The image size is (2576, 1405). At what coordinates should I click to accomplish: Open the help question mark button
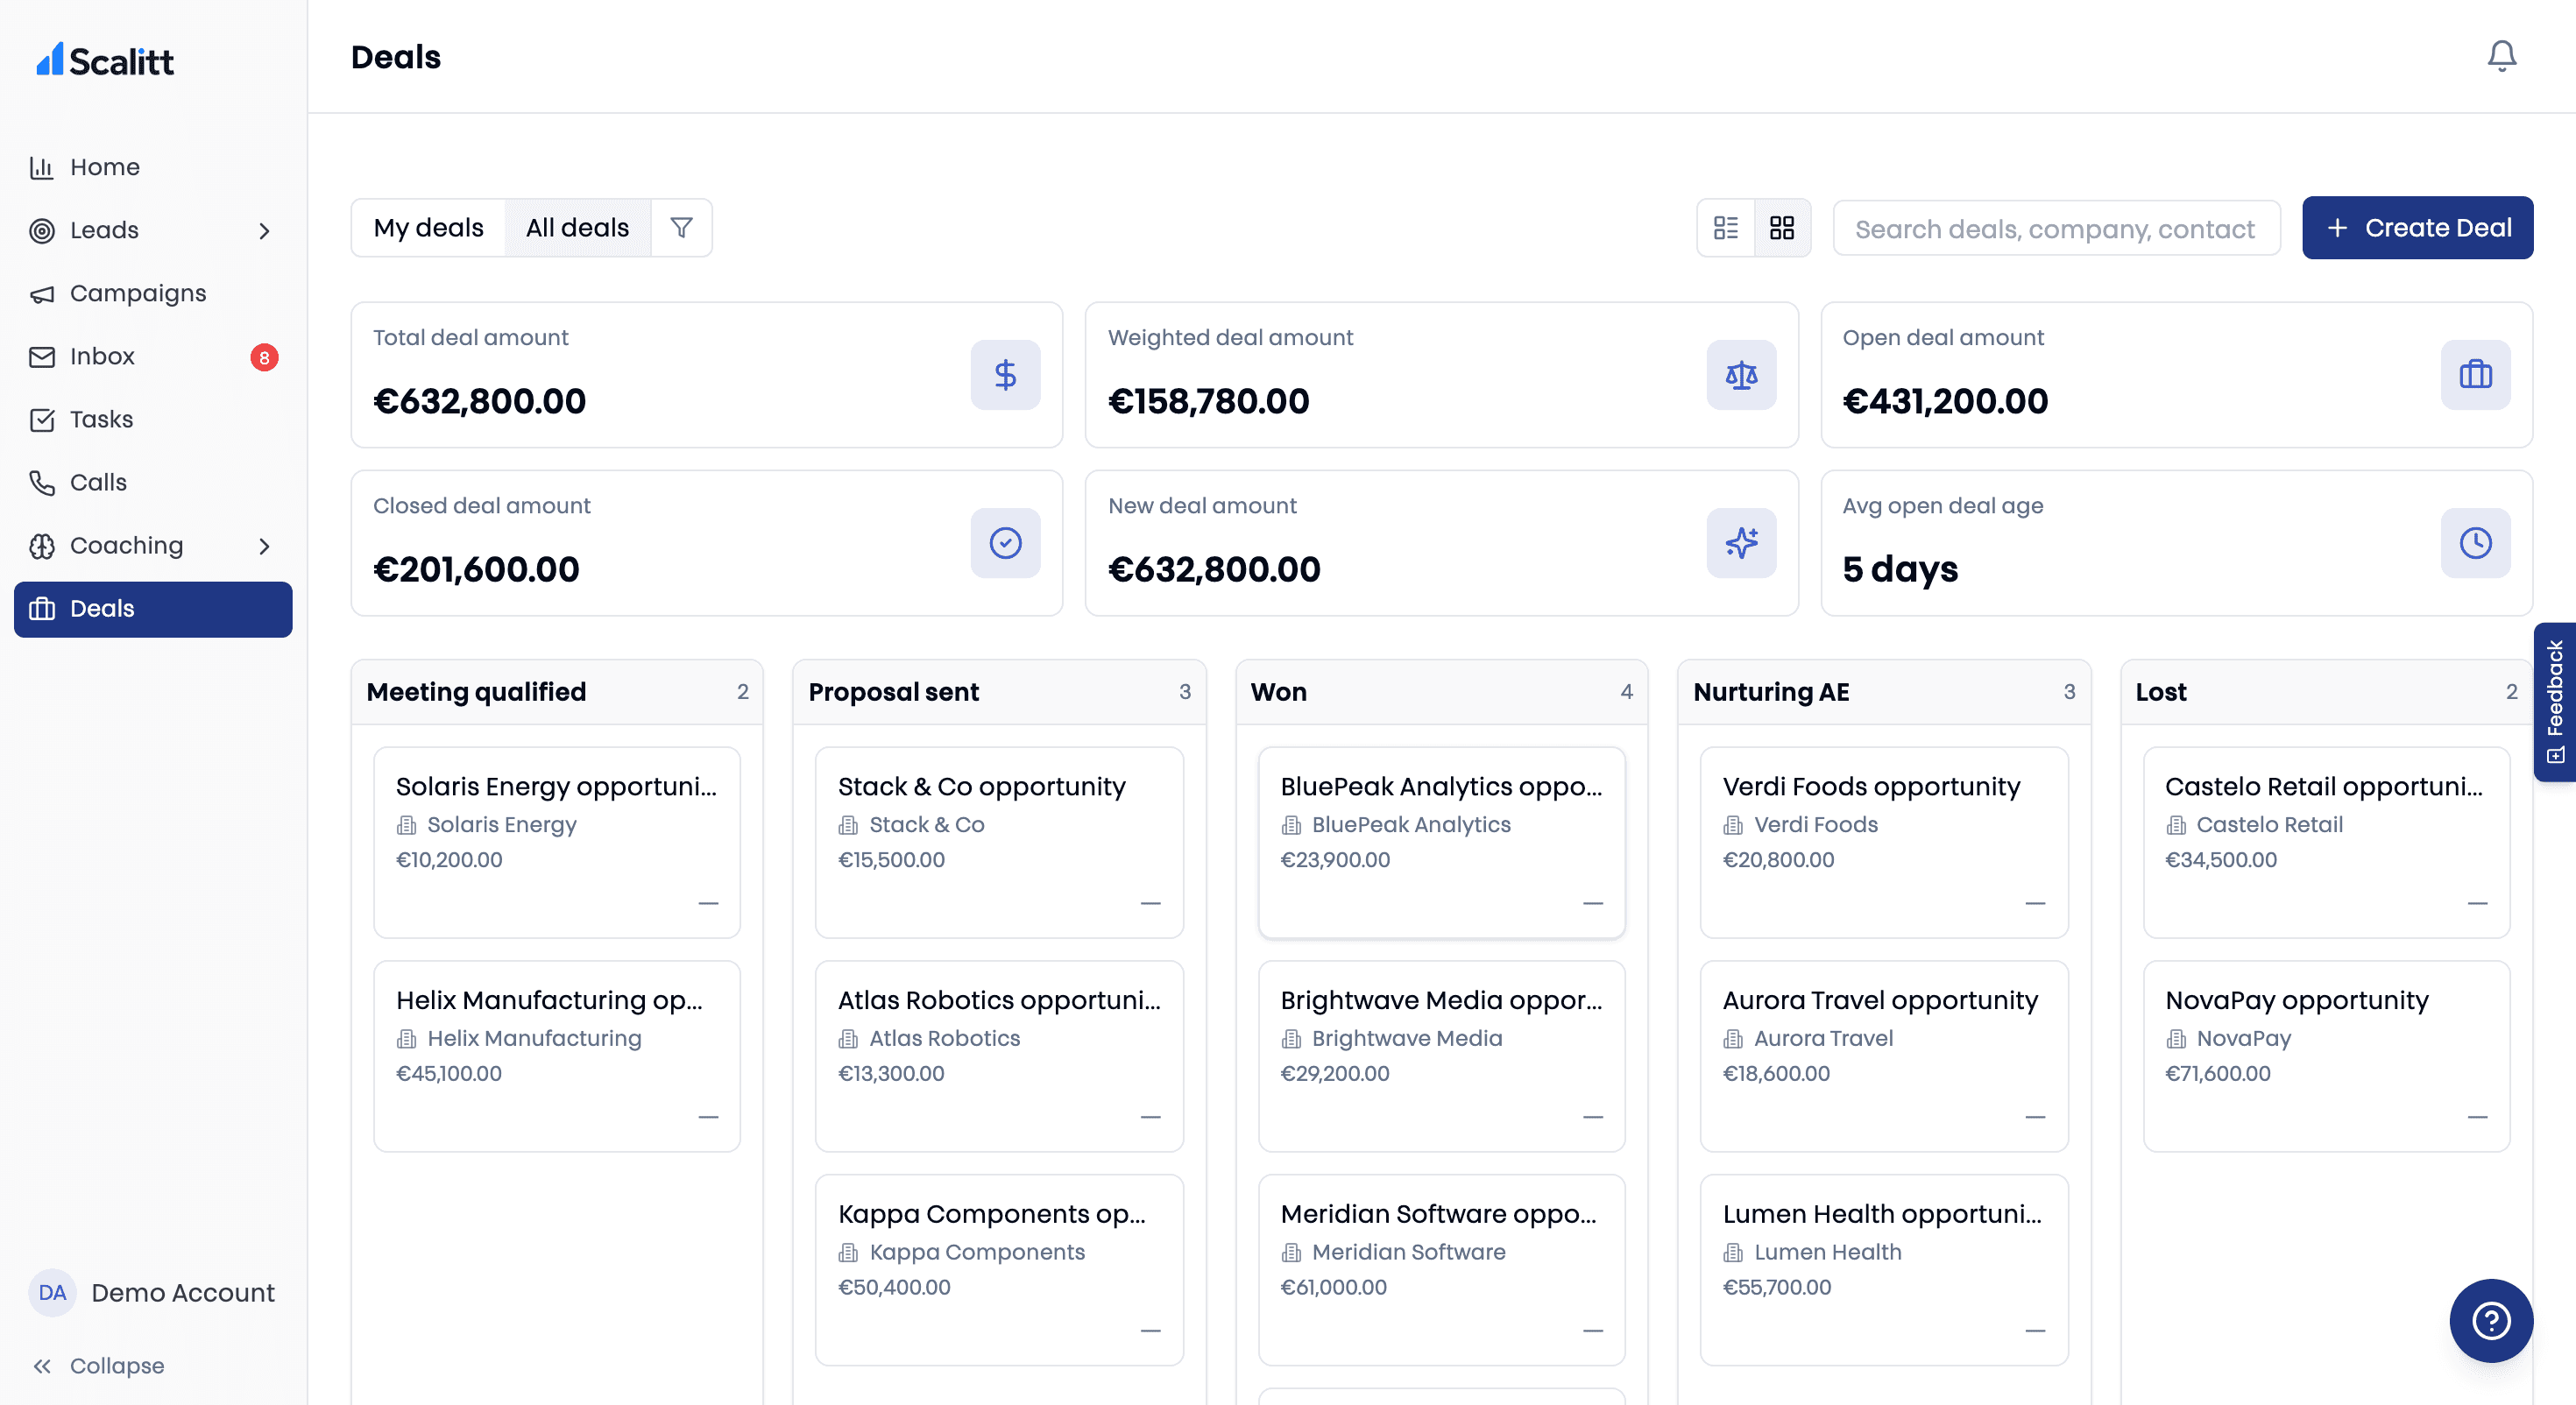point(2491,1320)
